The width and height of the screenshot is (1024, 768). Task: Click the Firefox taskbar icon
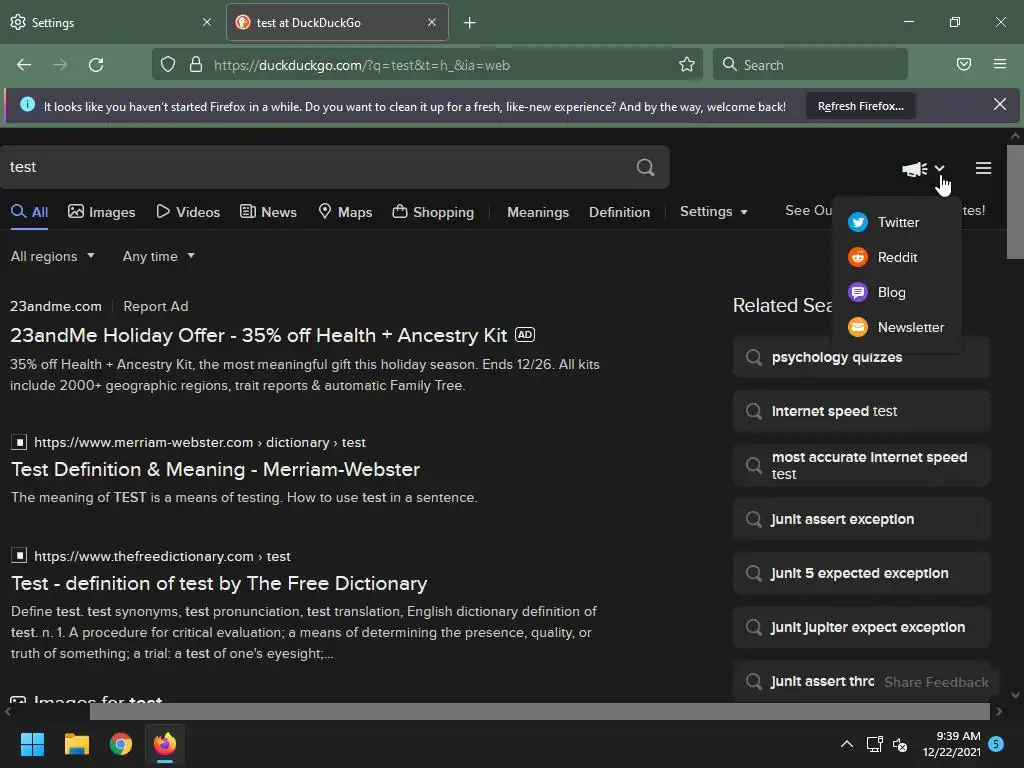point(165,744)
